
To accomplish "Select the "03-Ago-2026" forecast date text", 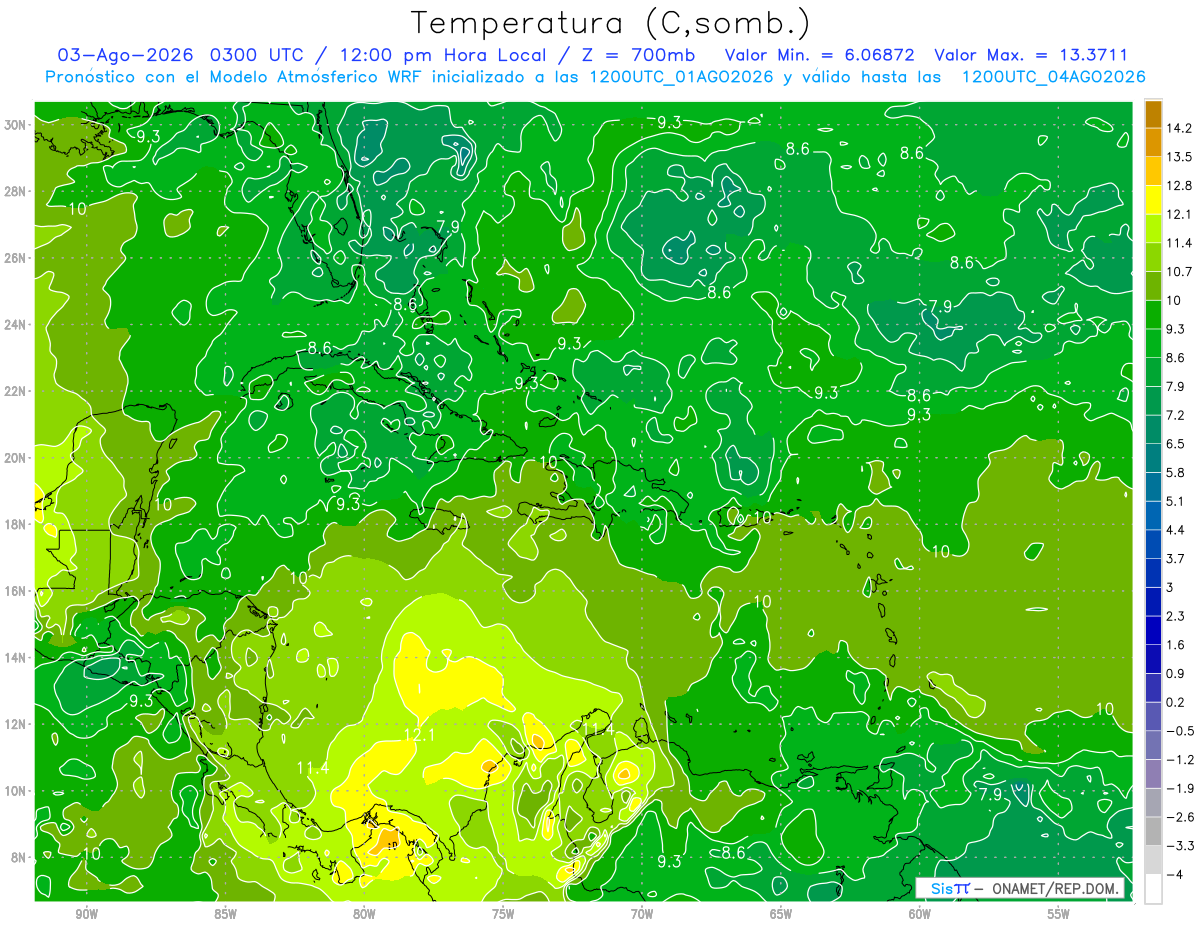I will (x=123, y=55).
